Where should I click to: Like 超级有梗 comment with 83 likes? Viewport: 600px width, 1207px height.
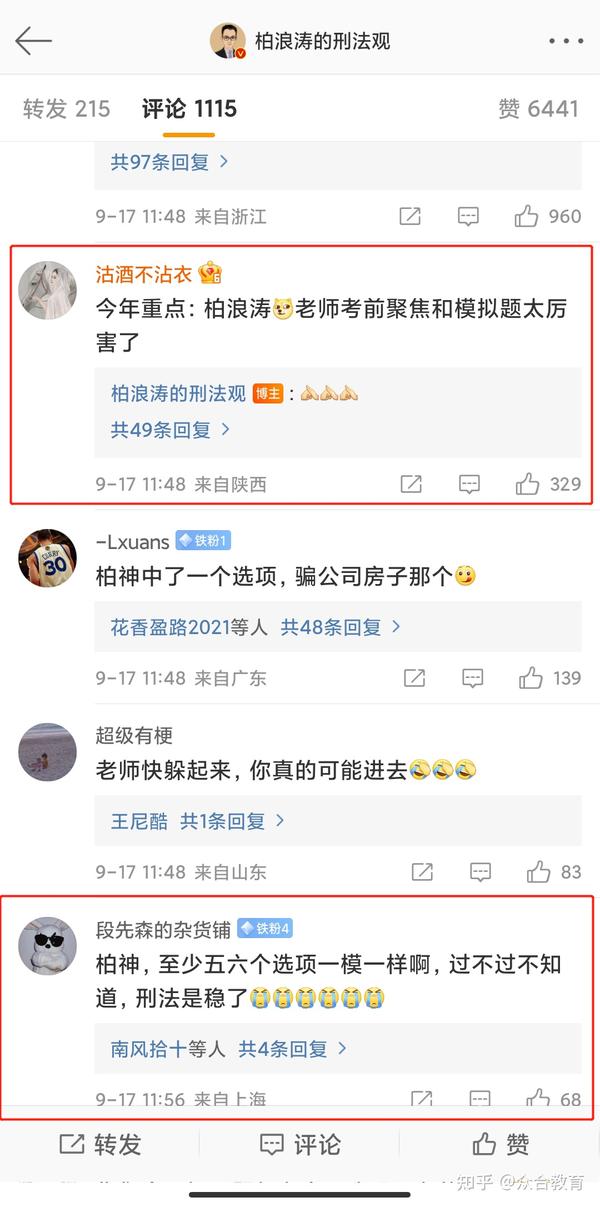pyautogui.click(x=553, y=872)
